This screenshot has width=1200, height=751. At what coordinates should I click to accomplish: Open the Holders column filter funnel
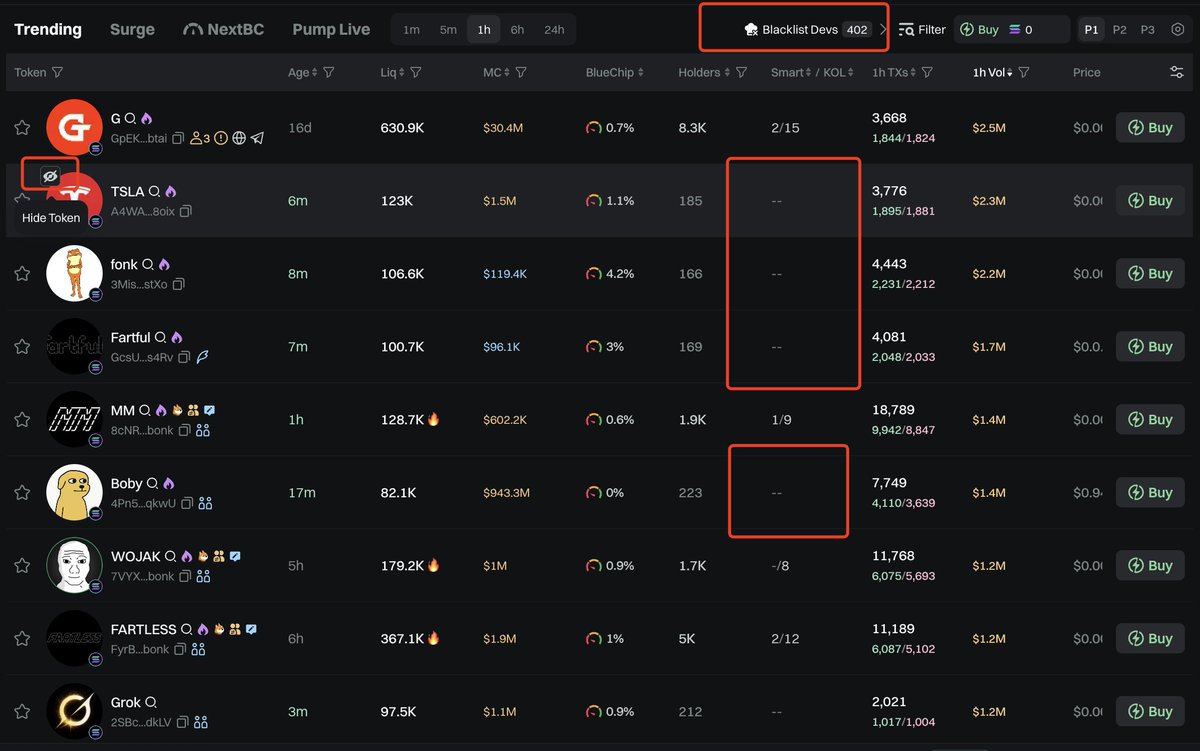tap(742, 73)
